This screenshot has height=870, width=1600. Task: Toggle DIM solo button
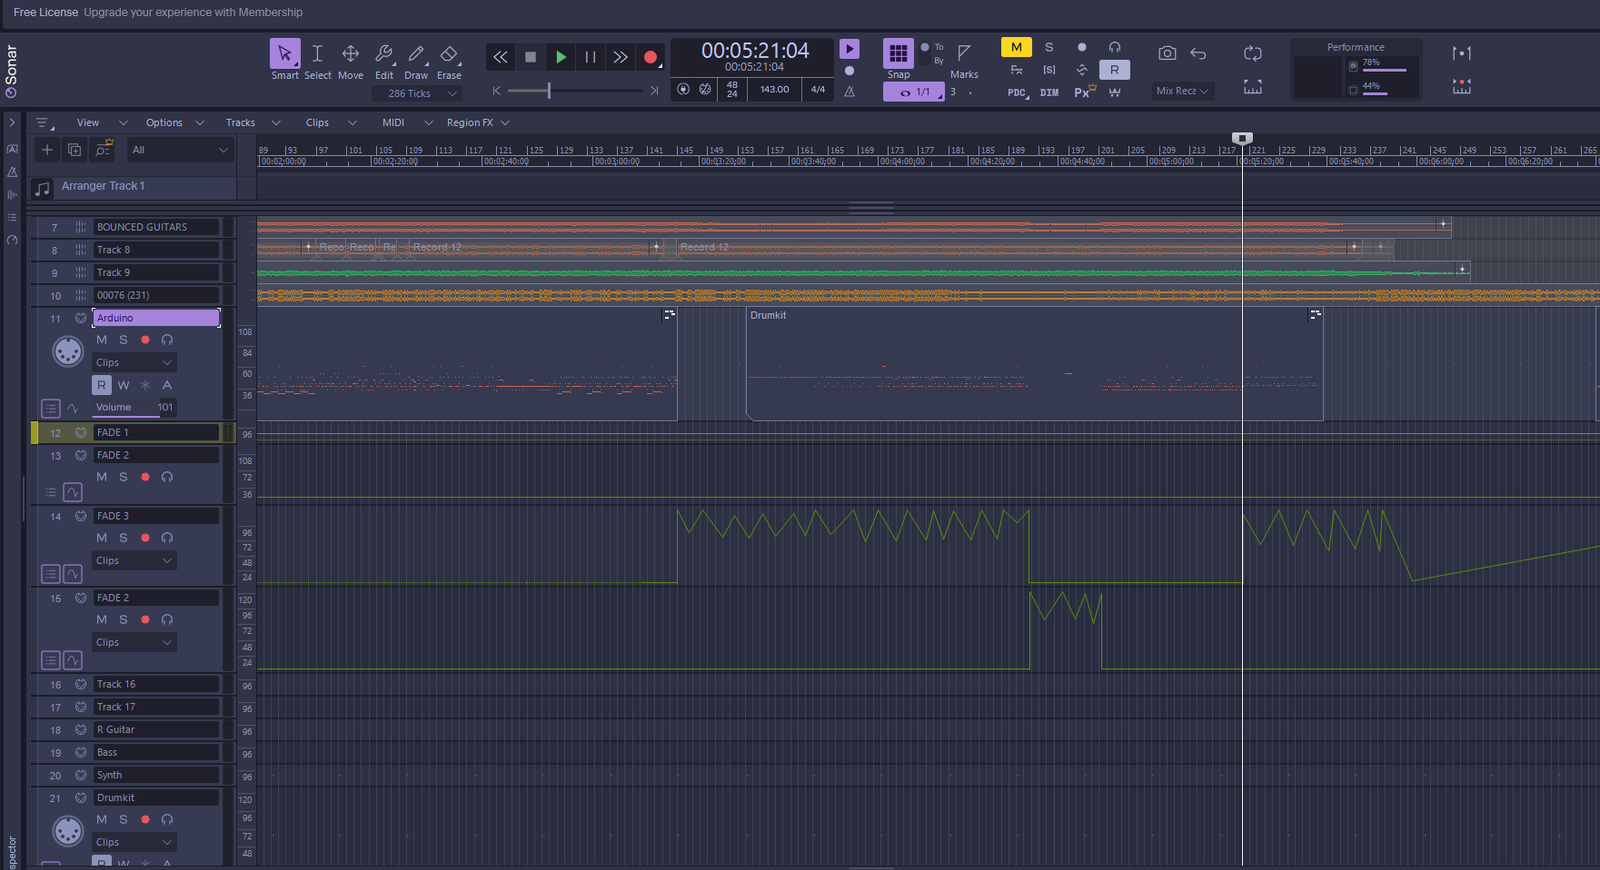(1049, 92)
